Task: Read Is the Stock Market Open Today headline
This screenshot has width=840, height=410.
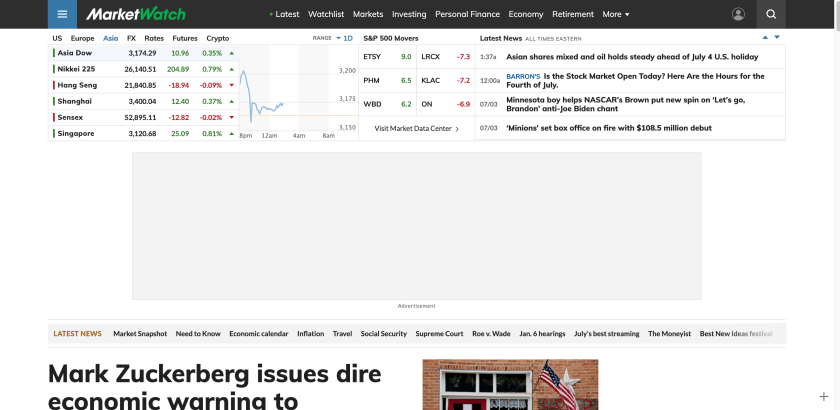Action: point(635,80)
